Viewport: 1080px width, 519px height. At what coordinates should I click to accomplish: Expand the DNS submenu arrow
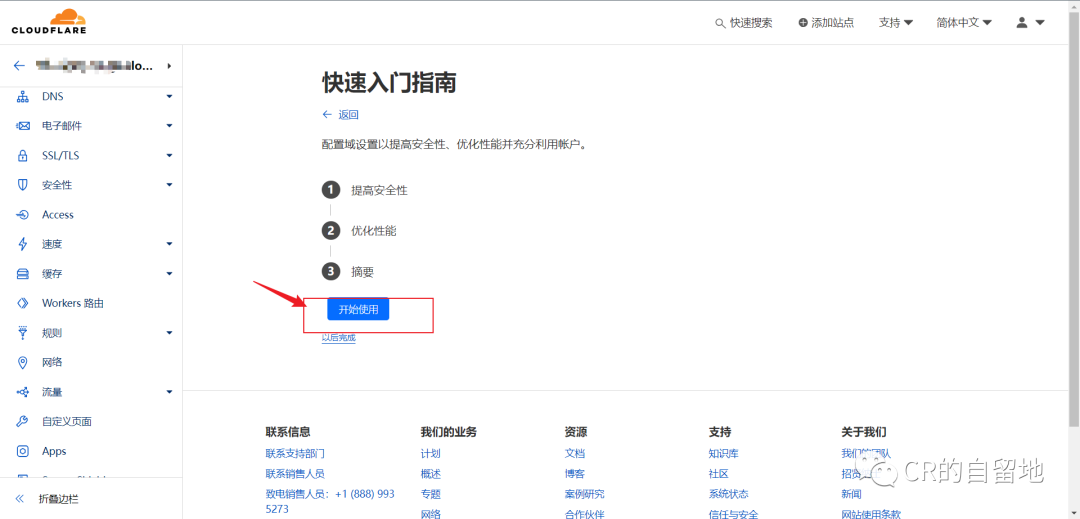click(169, 97)
